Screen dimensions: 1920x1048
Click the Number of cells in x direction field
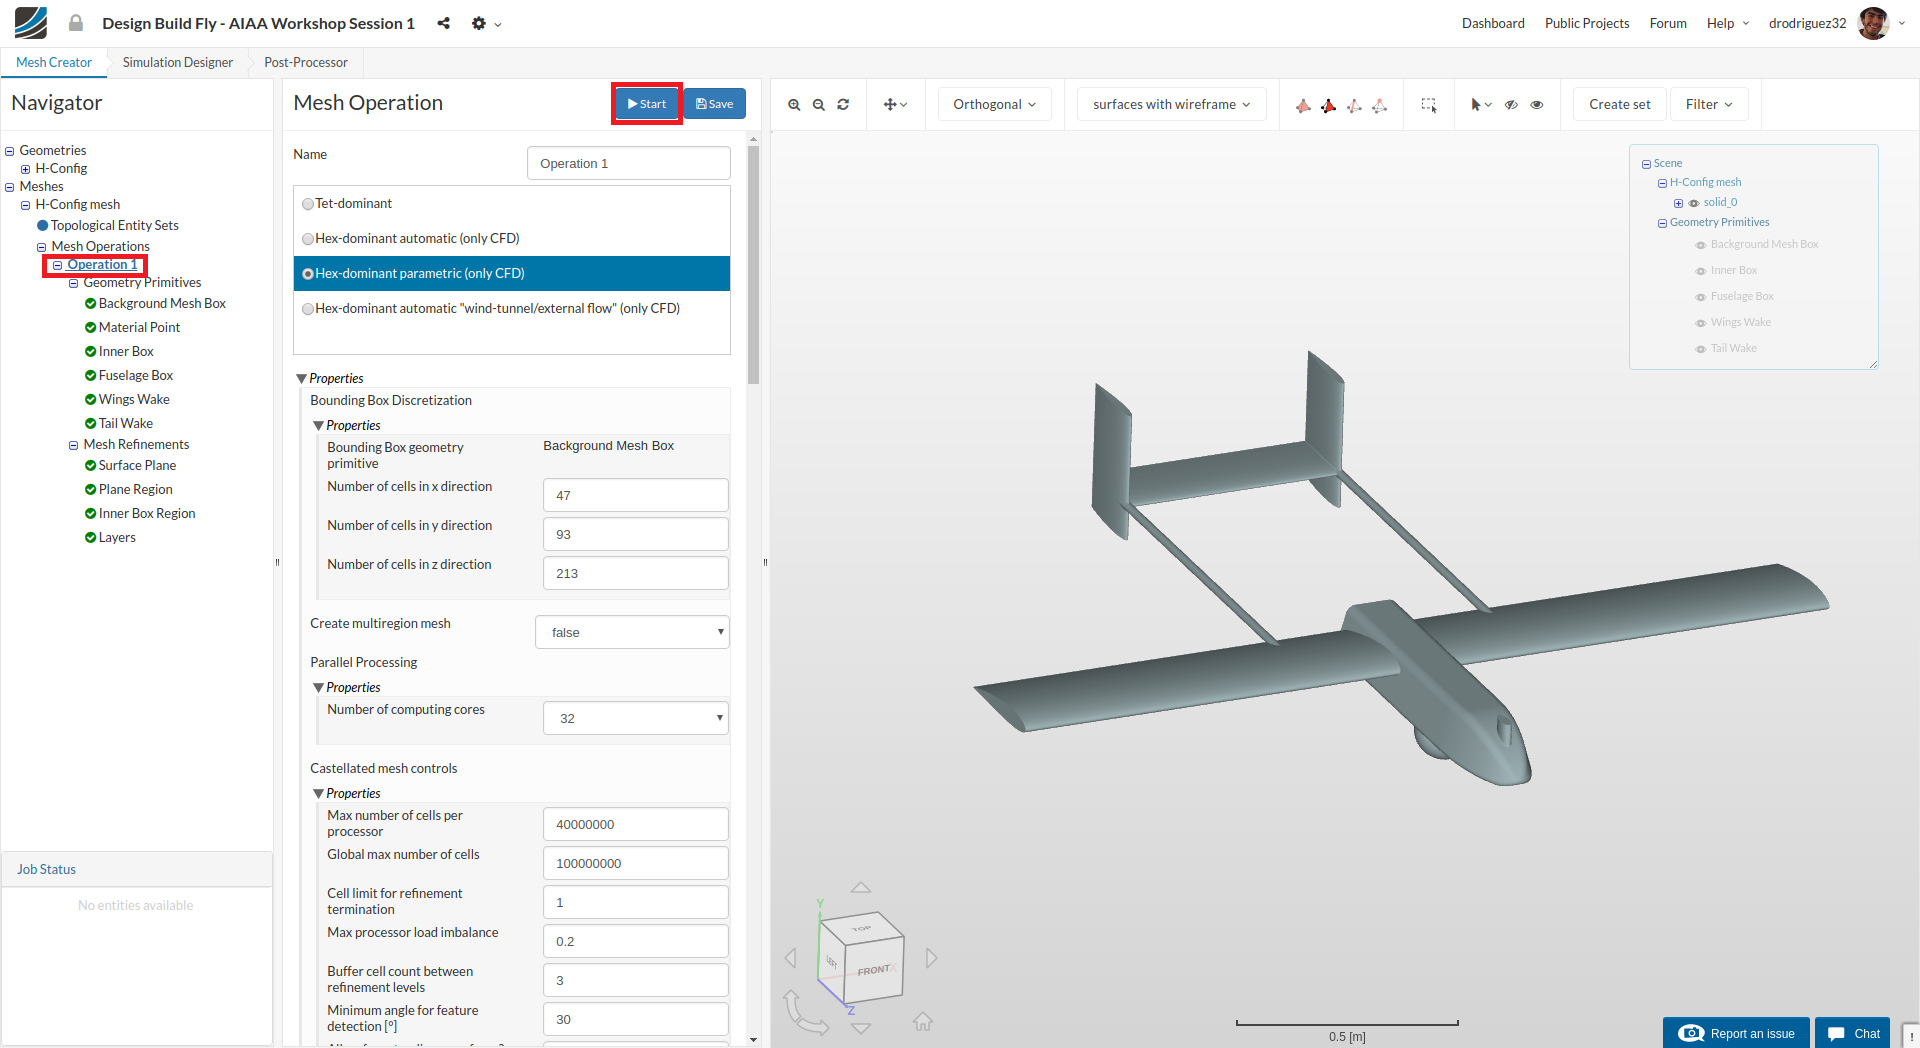click(x=636, y=495)
